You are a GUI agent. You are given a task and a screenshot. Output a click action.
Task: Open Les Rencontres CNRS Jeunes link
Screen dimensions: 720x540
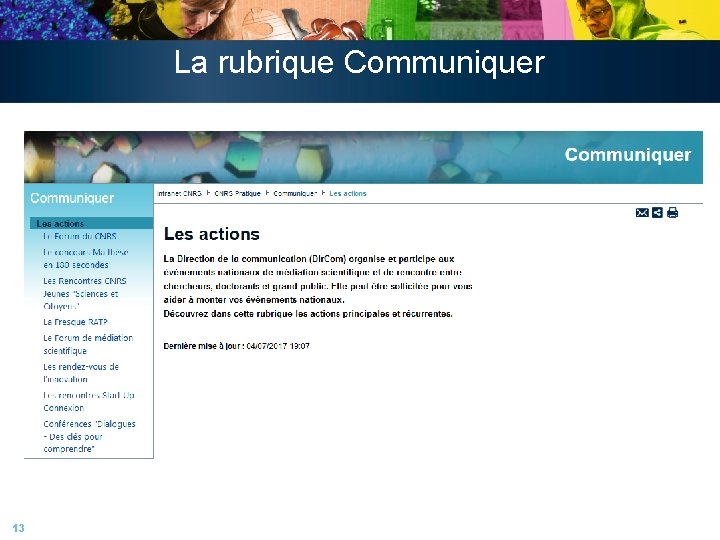point(85,293)
